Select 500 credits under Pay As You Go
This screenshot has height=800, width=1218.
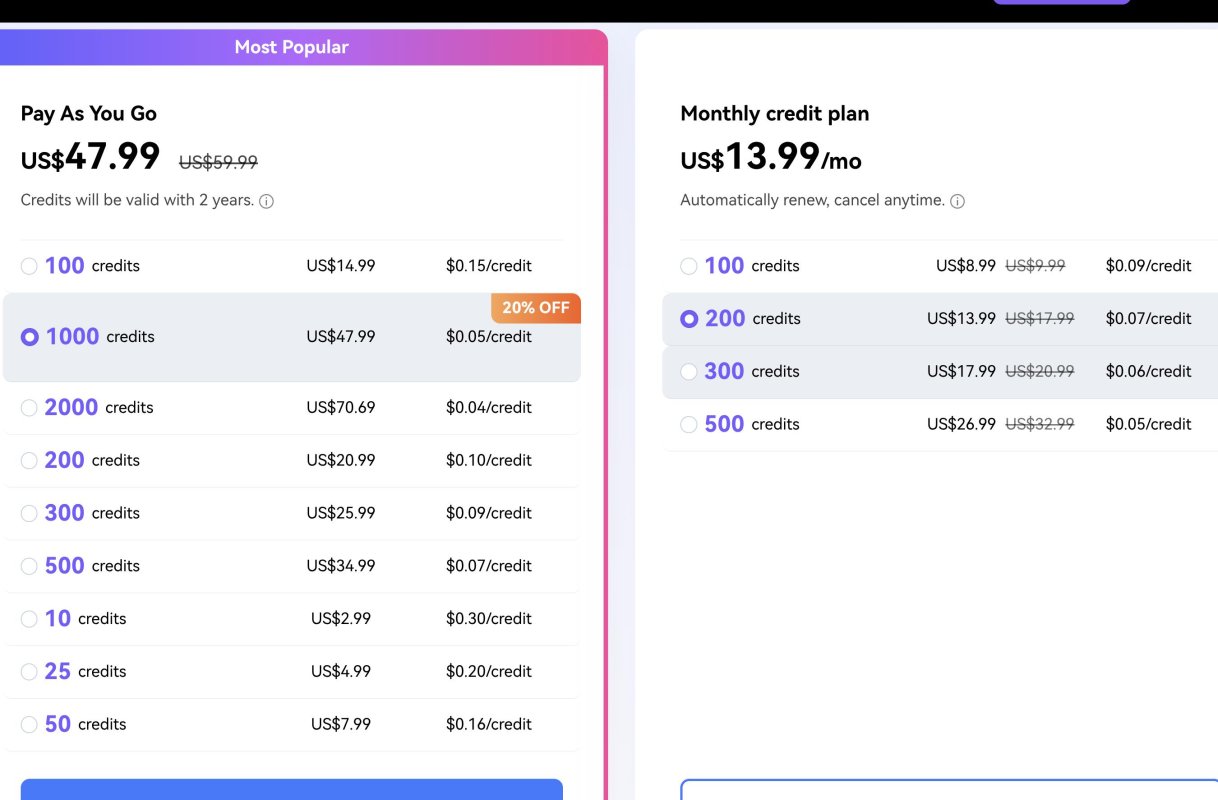pos(29,565)
